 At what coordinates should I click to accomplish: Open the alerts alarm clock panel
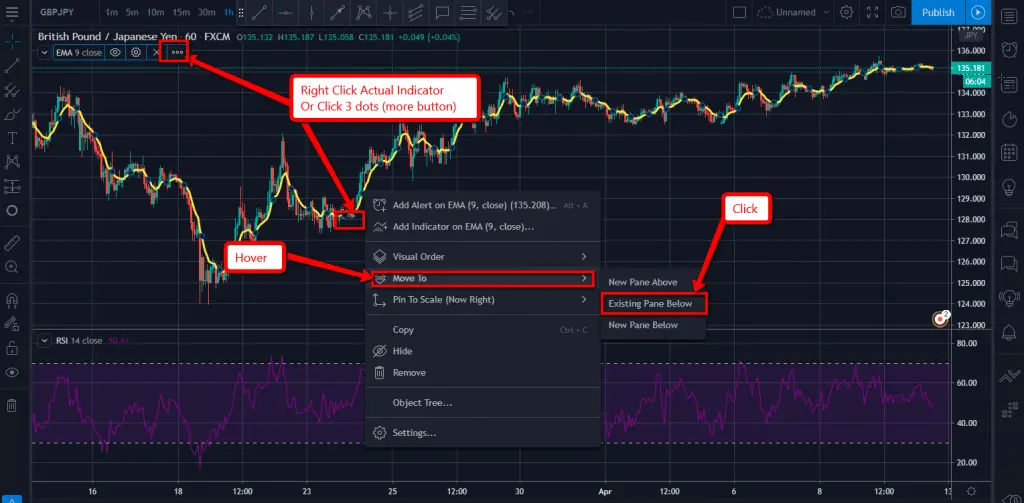click(1008, 49)
